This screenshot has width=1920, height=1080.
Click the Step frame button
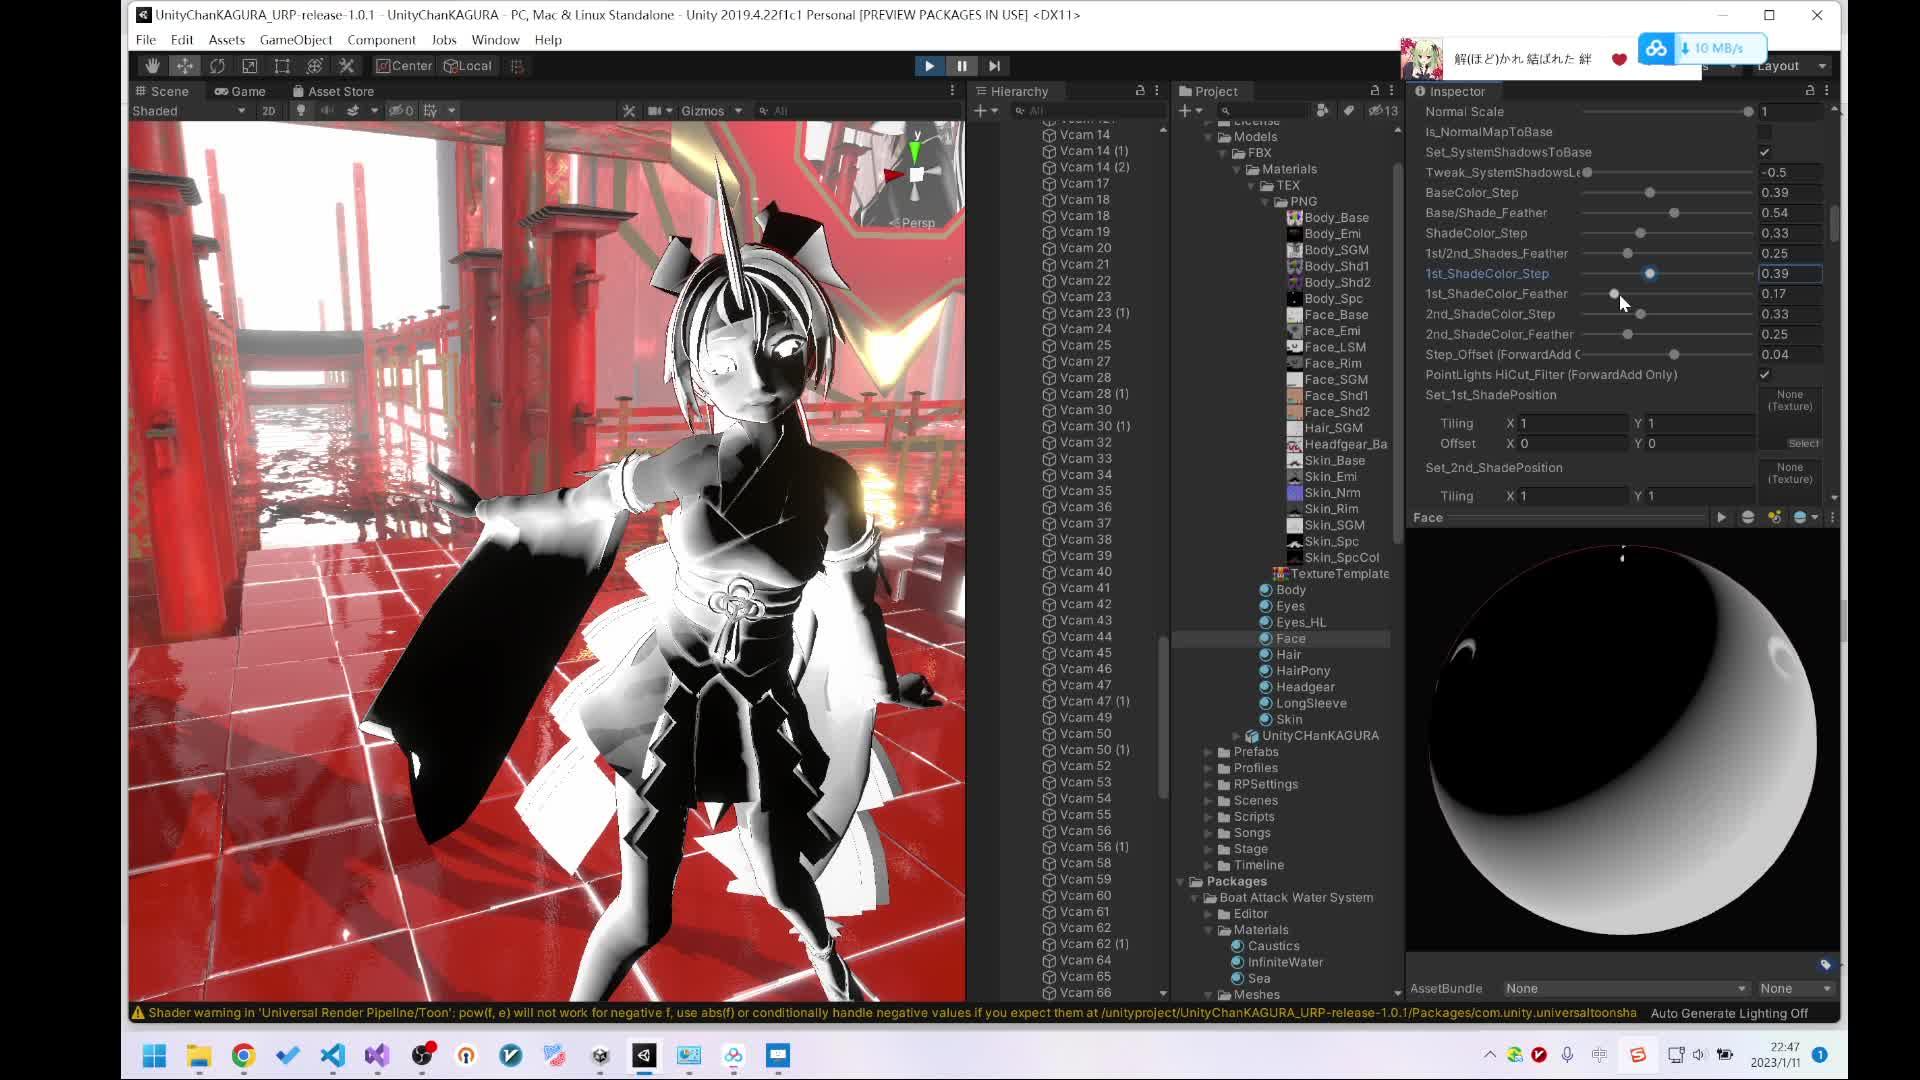tap(994, 66)
